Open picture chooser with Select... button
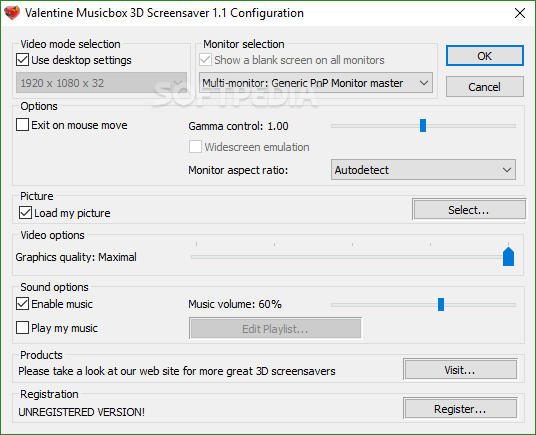The height and width of the screenshot is (435, 536). coord(469,209)
